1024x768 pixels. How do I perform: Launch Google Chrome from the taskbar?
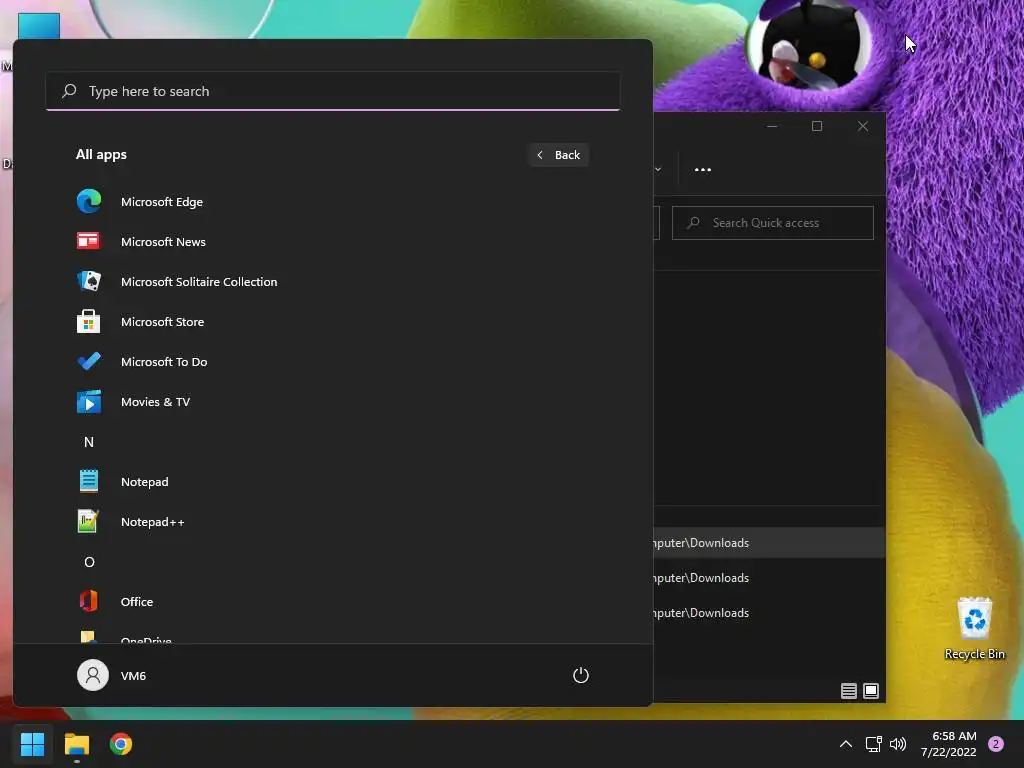[121, 744]
